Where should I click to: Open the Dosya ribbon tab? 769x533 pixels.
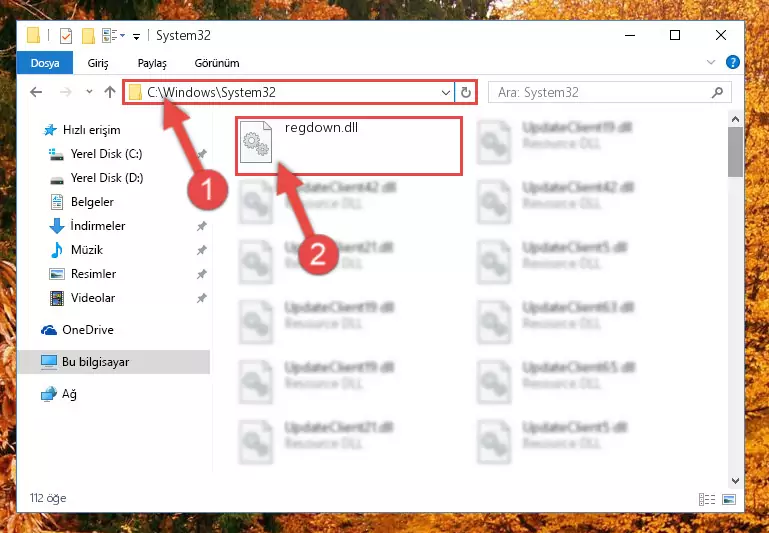pos(45,63)
